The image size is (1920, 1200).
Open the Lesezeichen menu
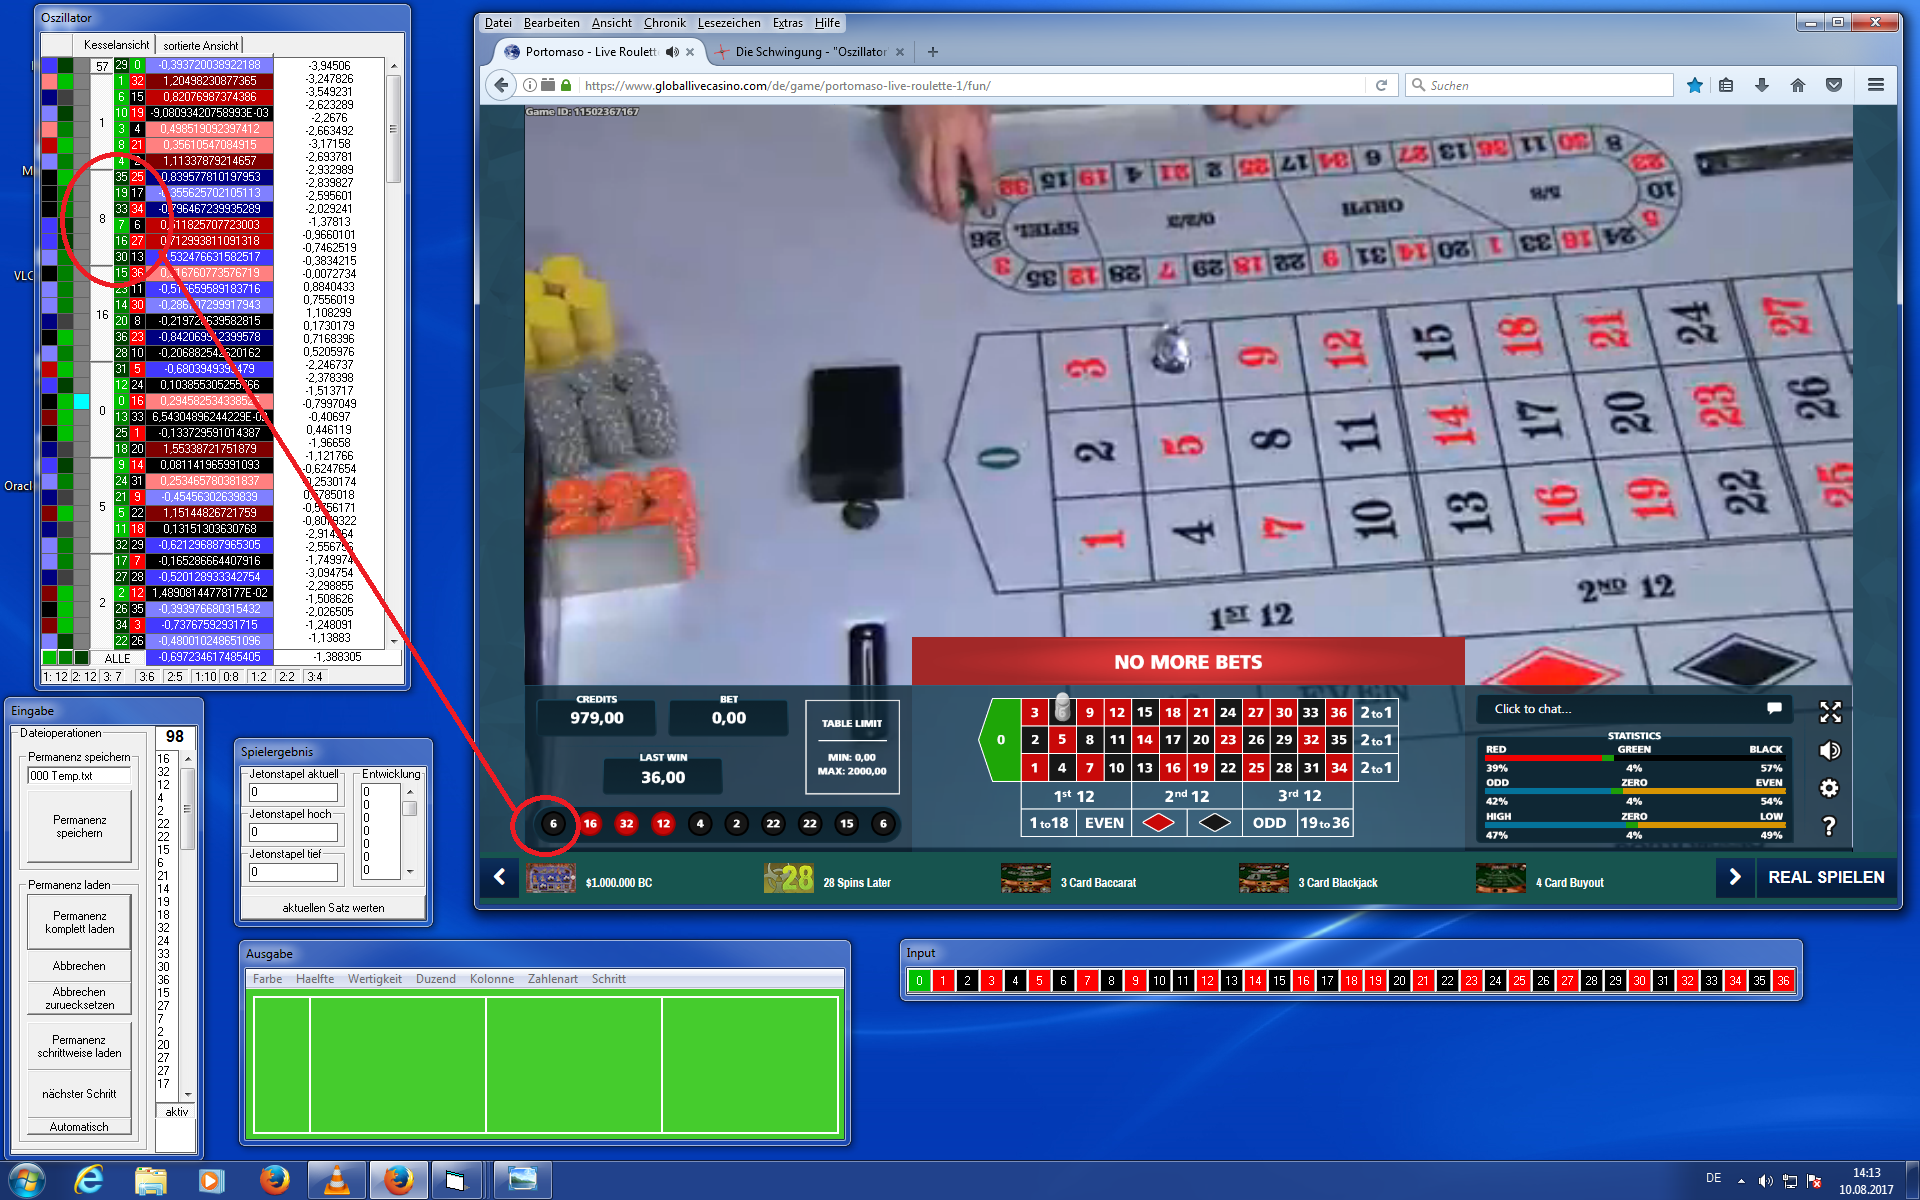(729, 23)
